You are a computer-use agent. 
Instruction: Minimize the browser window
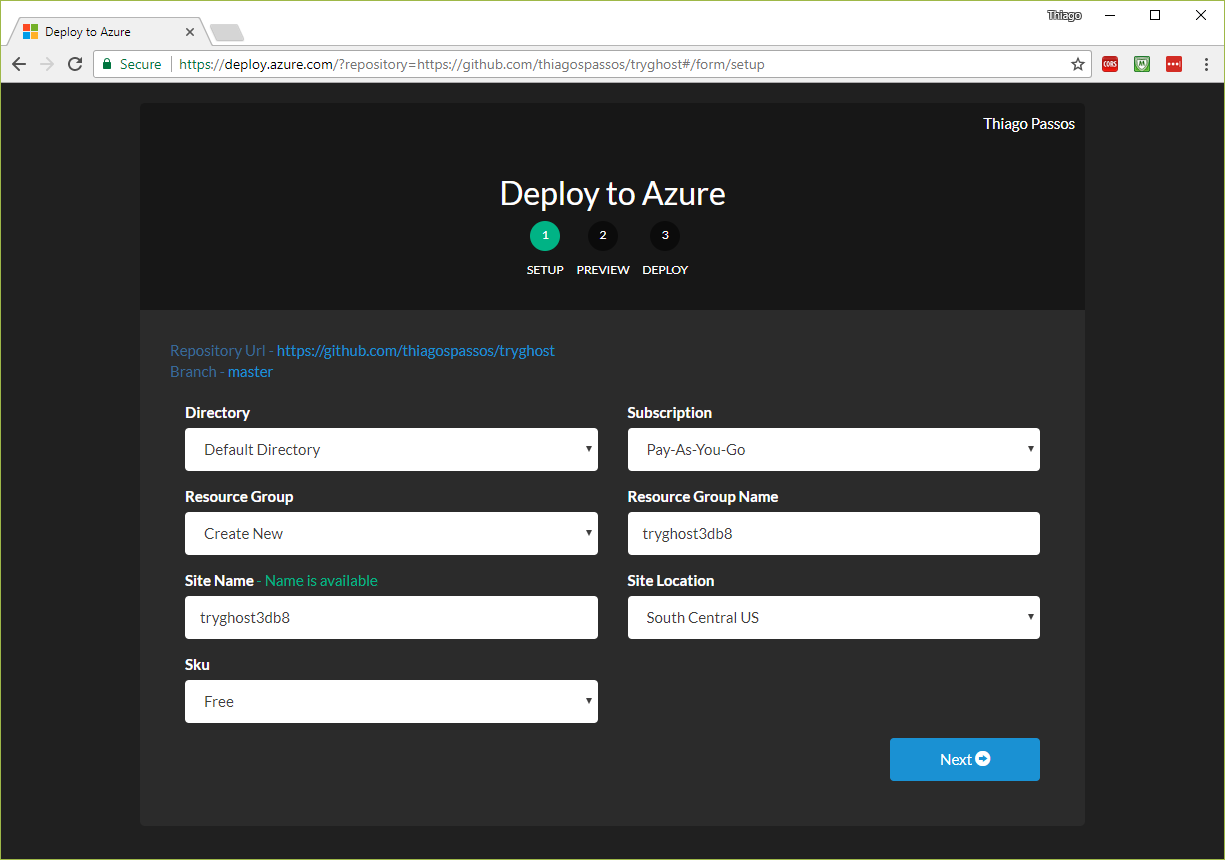pyautogui.click(x=1110, y=15)
